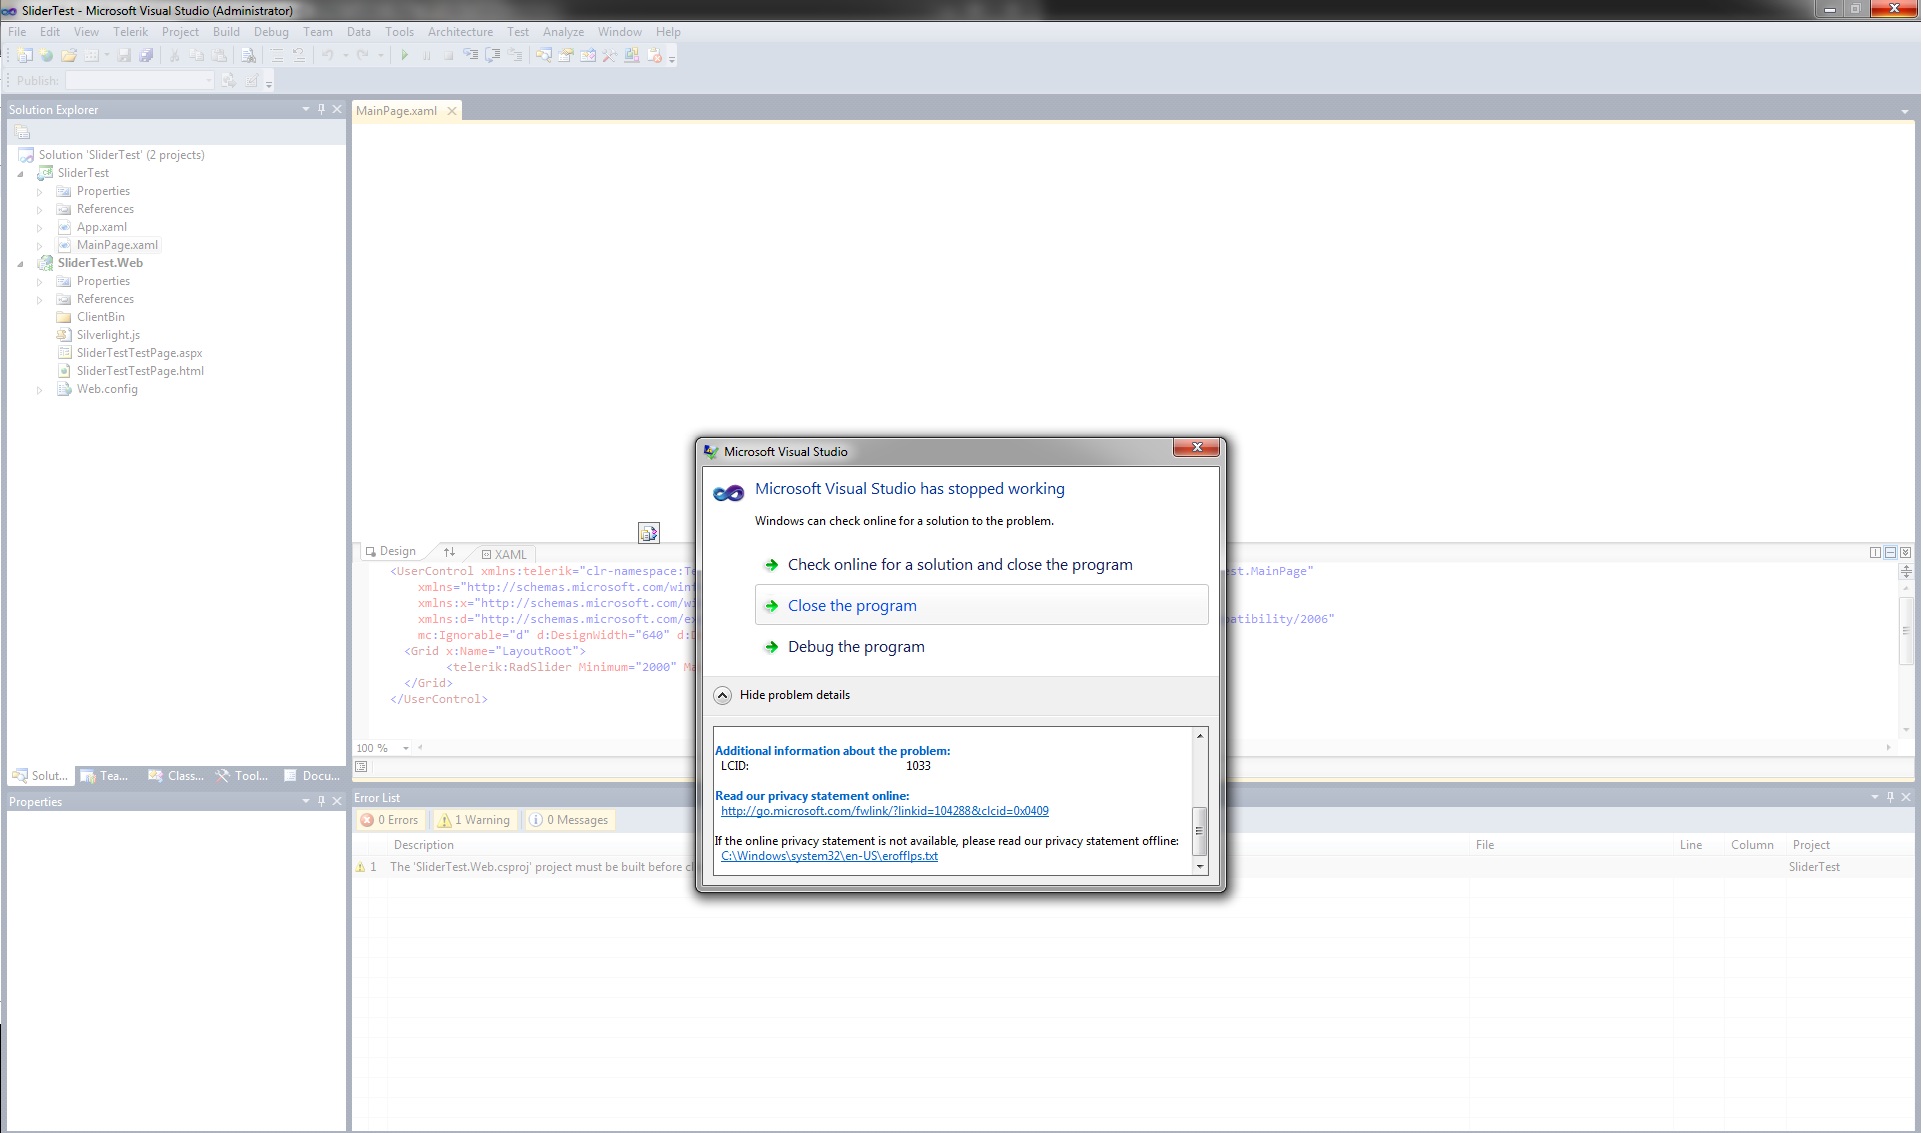Image resolution: width=1923 pixels, height=1133 pixels.
Task: Click the Copy toolbar icon
Action: click(197, 56)
